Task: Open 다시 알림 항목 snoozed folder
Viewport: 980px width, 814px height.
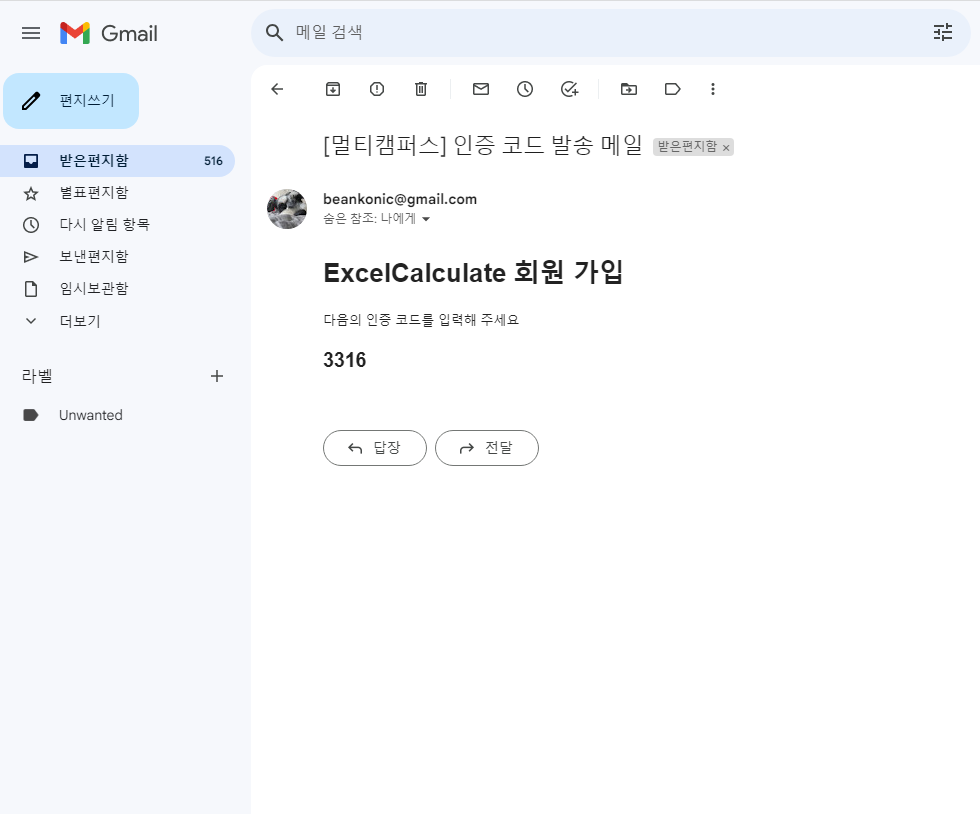Action: (118, 225)
